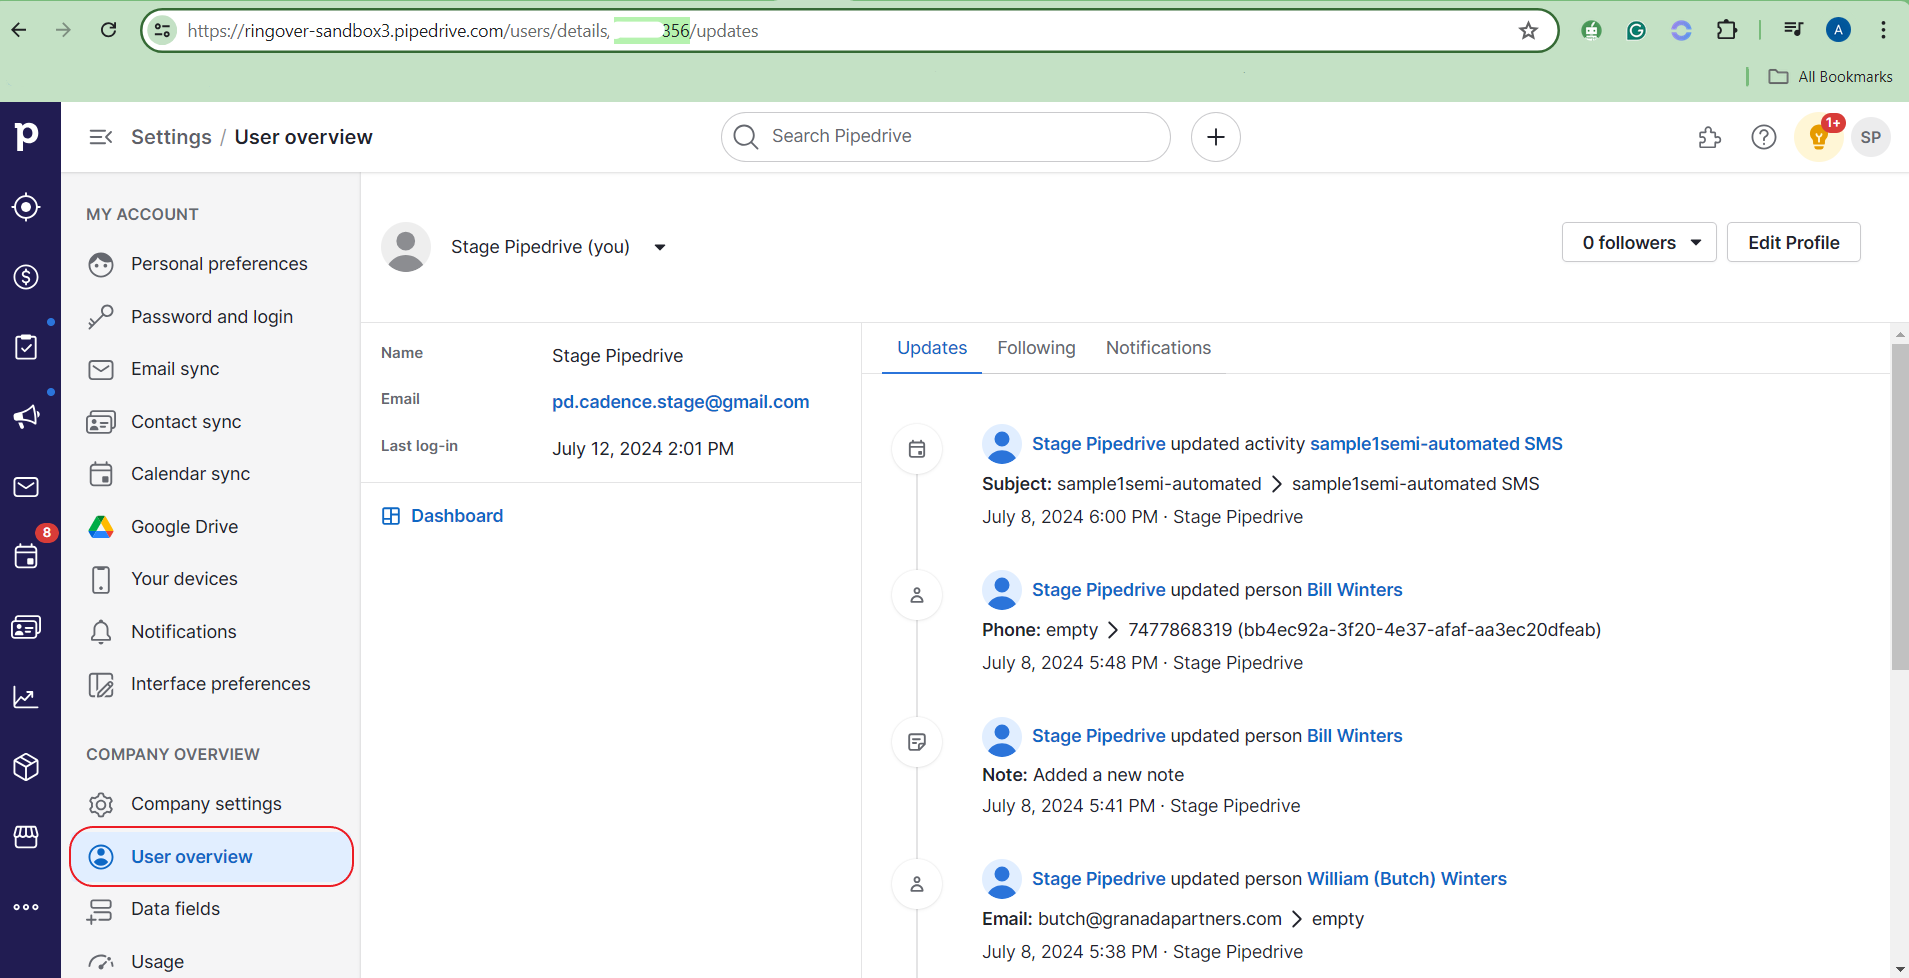
Task: Open All Bookmarks folder
Action: coord(1831,77)
